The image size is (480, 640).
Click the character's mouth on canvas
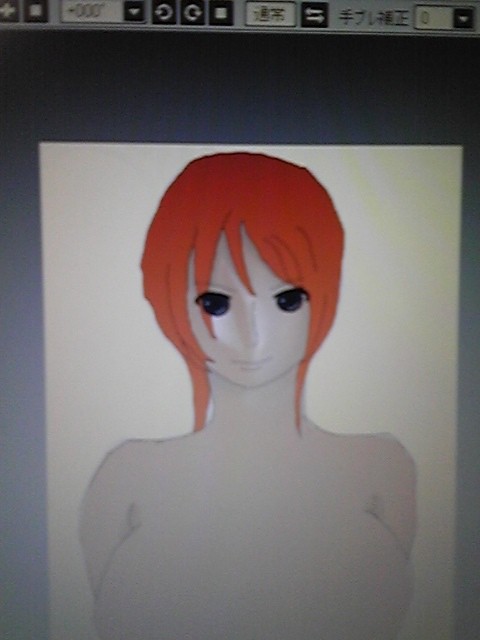(250, 362)
